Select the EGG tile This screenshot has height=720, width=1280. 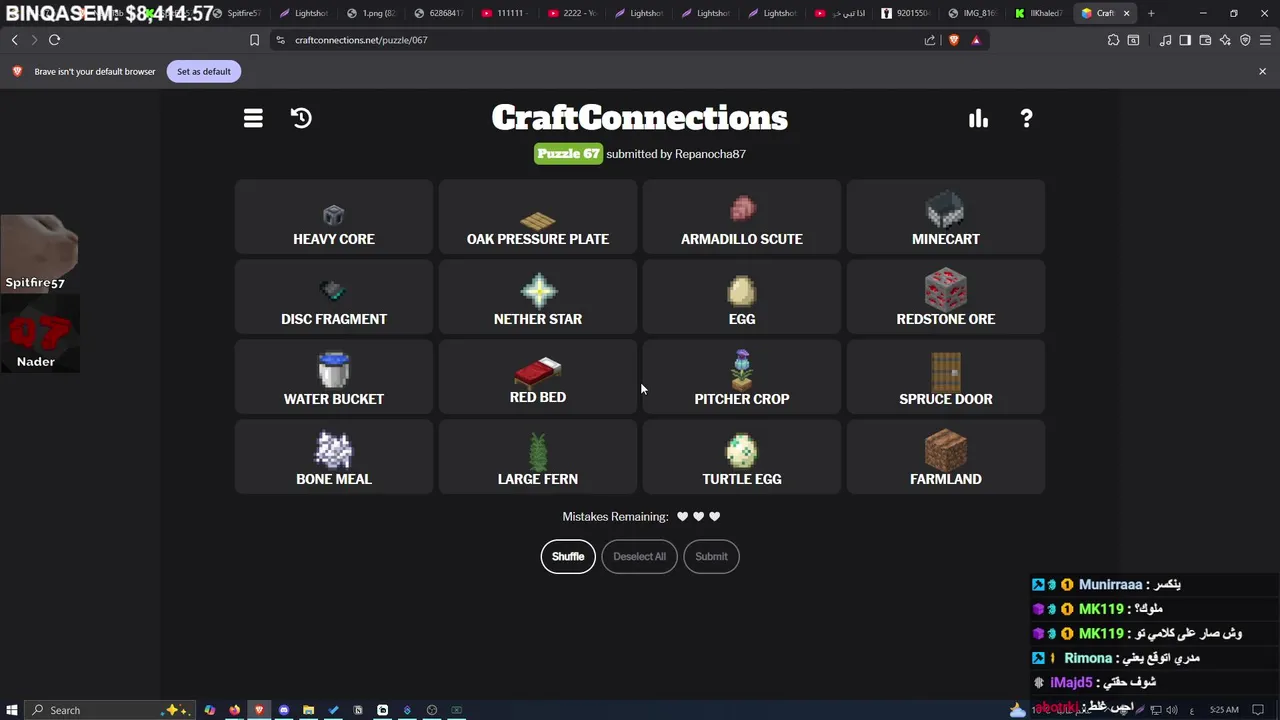[742, 297]
